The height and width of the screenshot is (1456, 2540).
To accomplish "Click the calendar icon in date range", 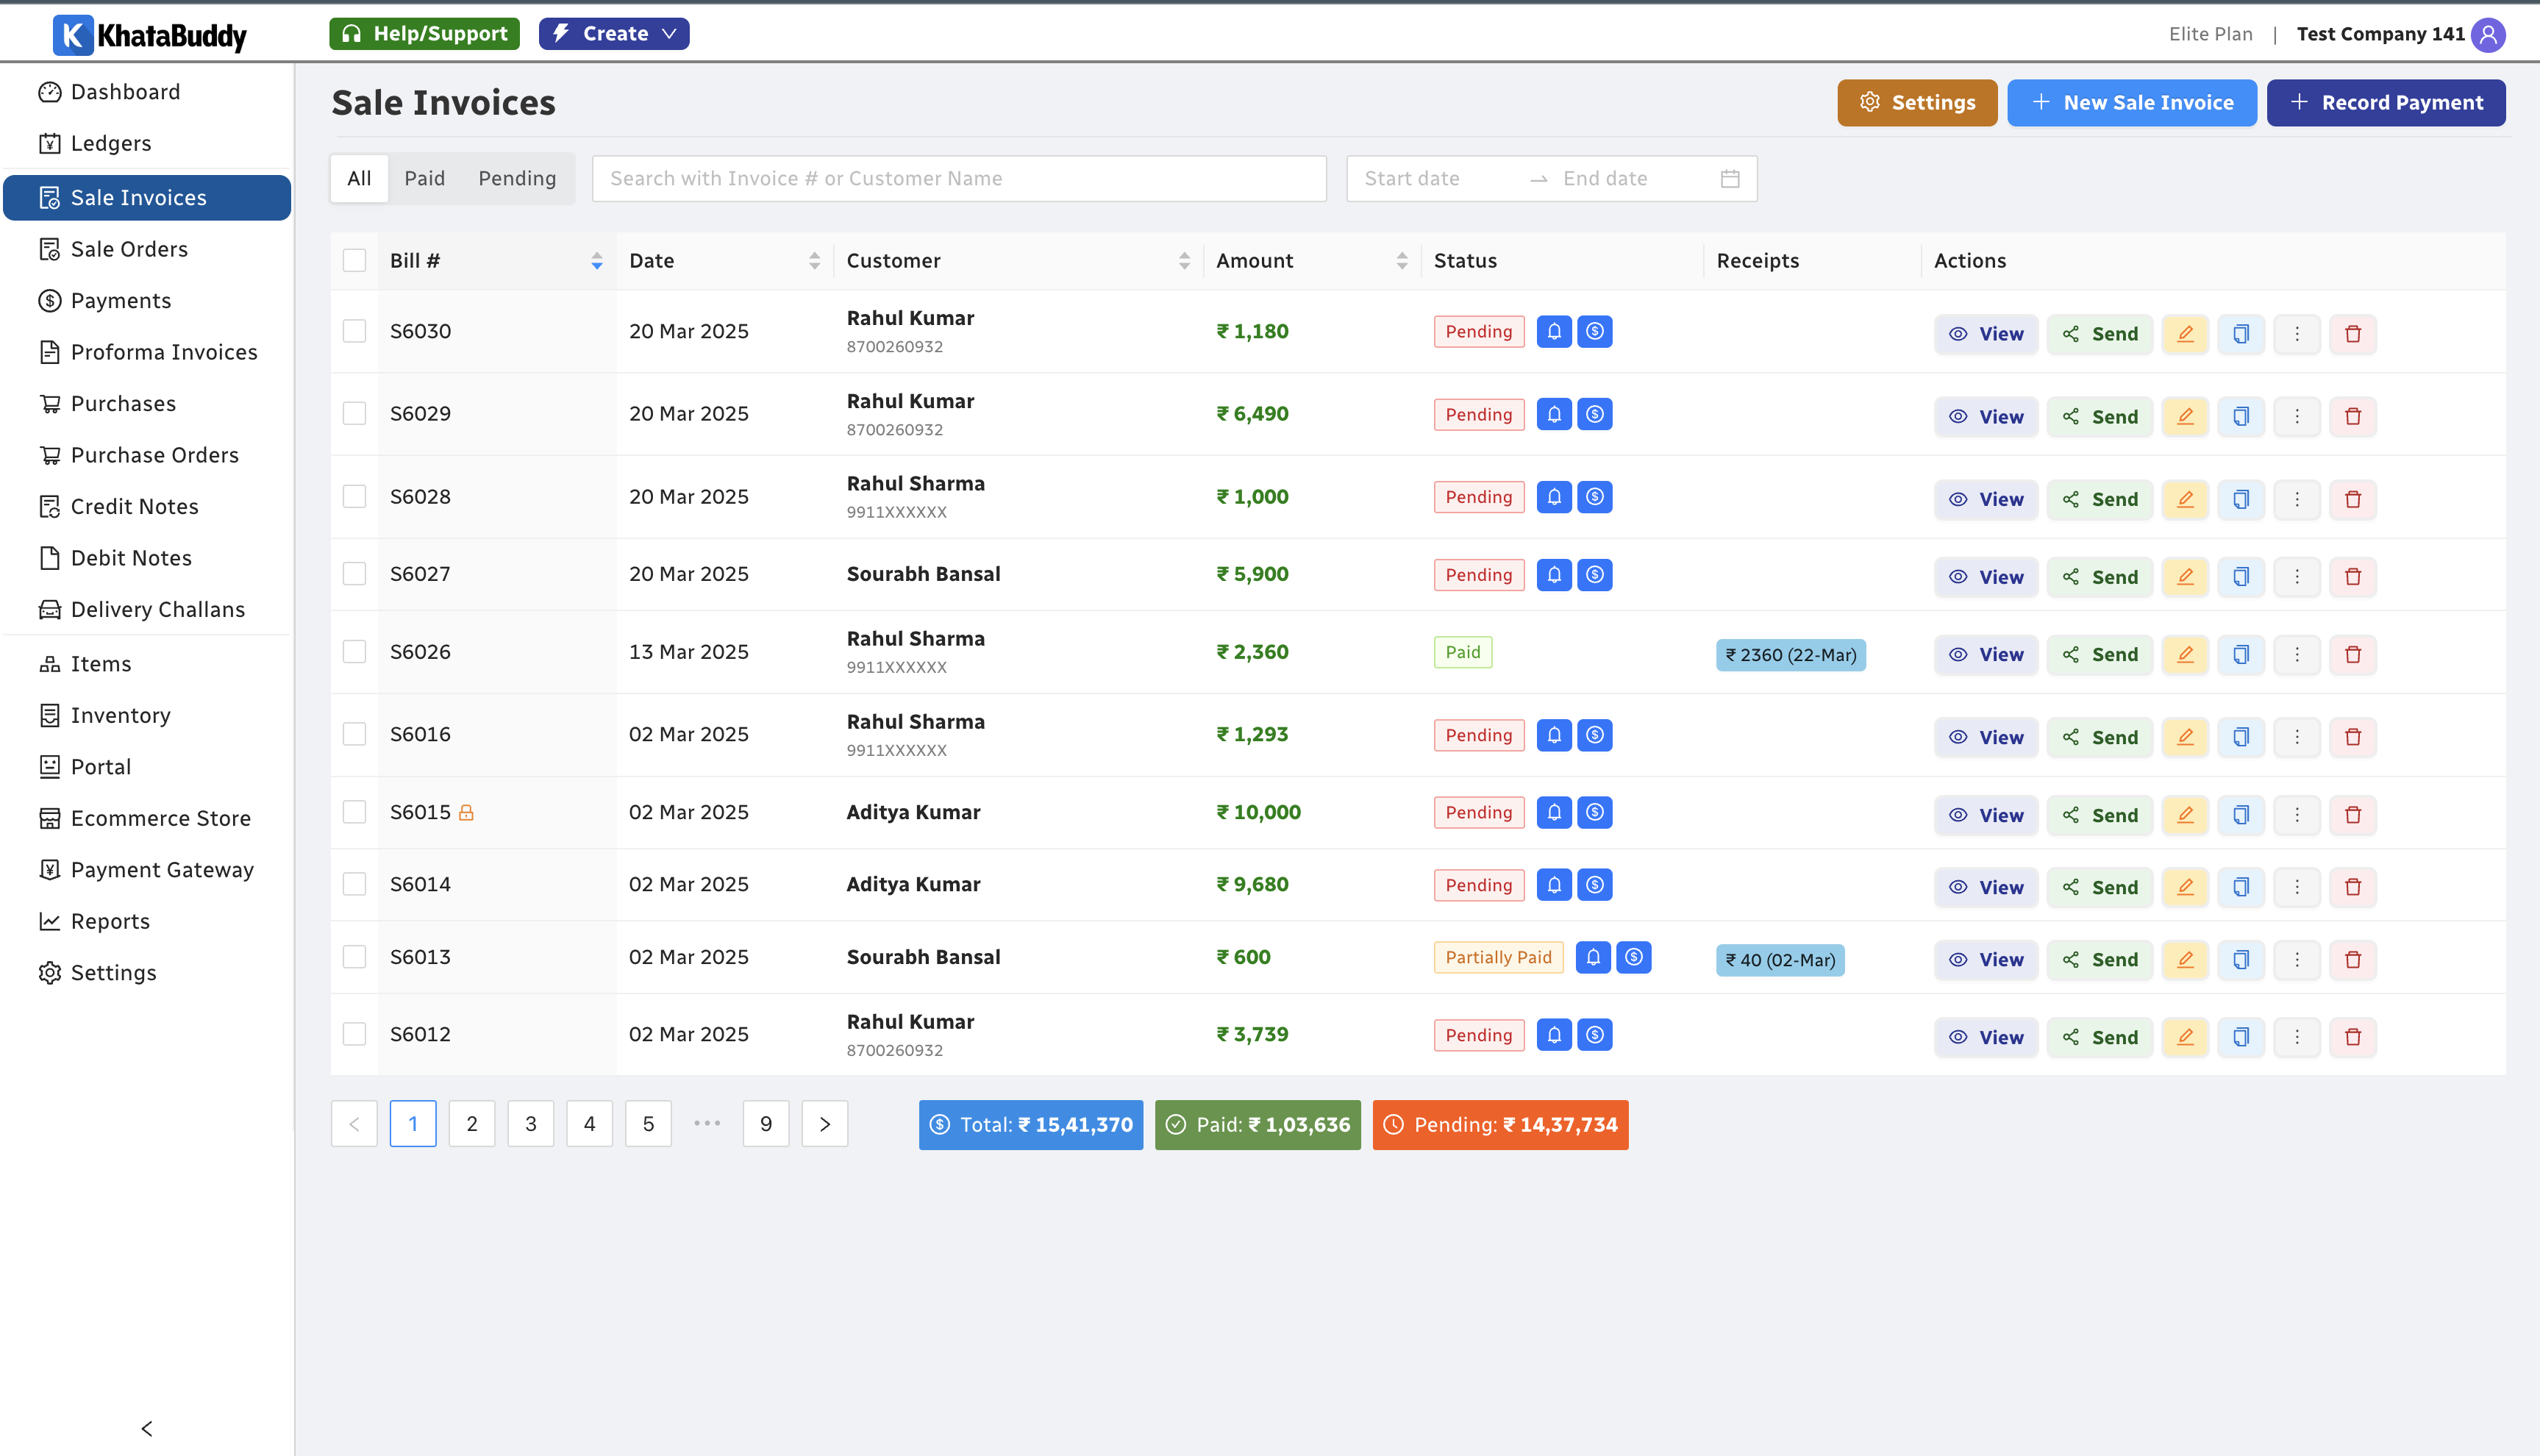I will tap(1730, 179).
